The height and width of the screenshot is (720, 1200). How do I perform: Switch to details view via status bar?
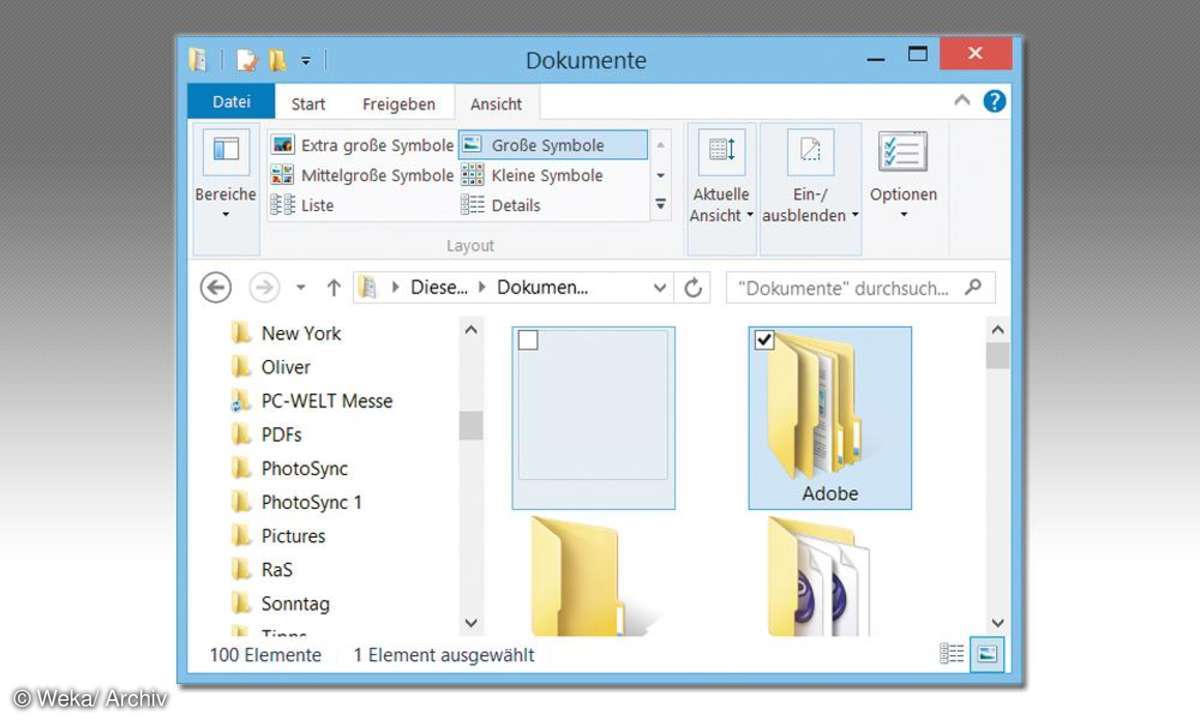tap(952, 654)
